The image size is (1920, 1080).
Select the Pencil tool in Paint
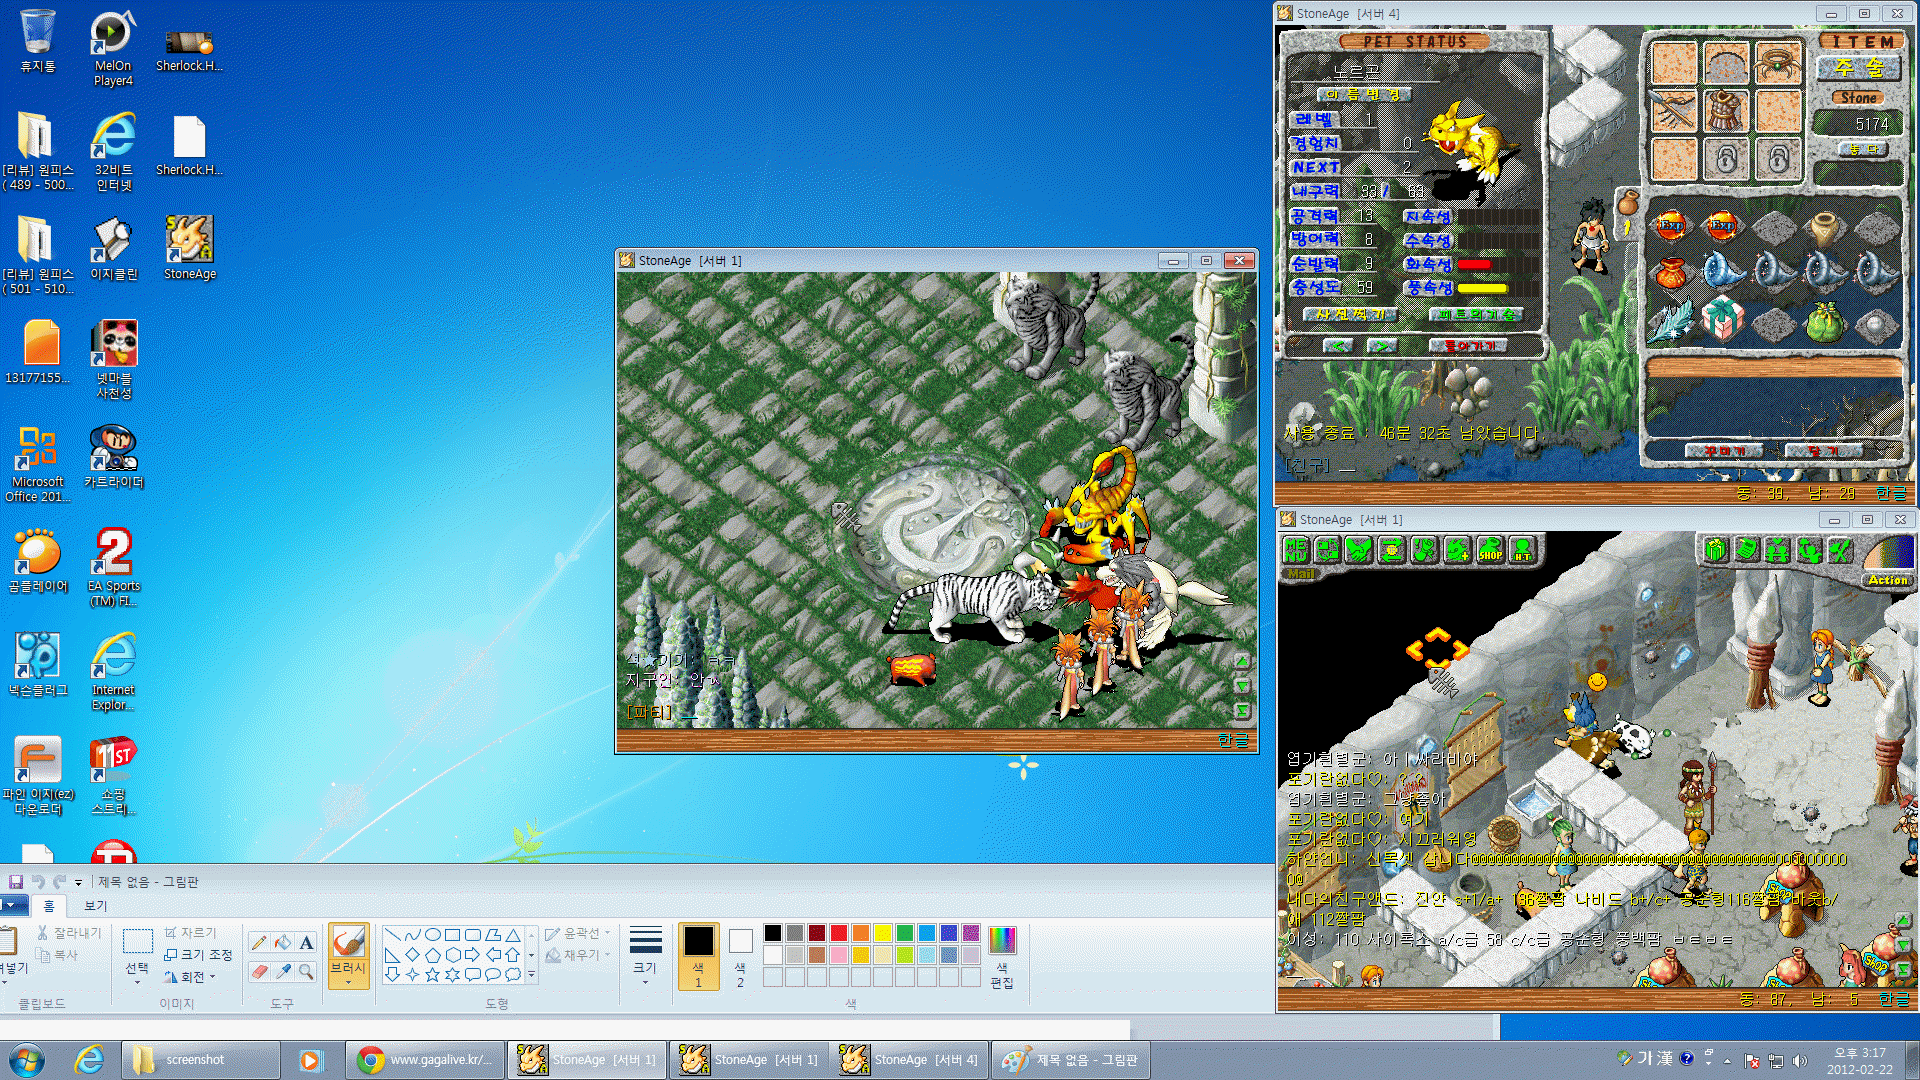click(x=260, y=942)
